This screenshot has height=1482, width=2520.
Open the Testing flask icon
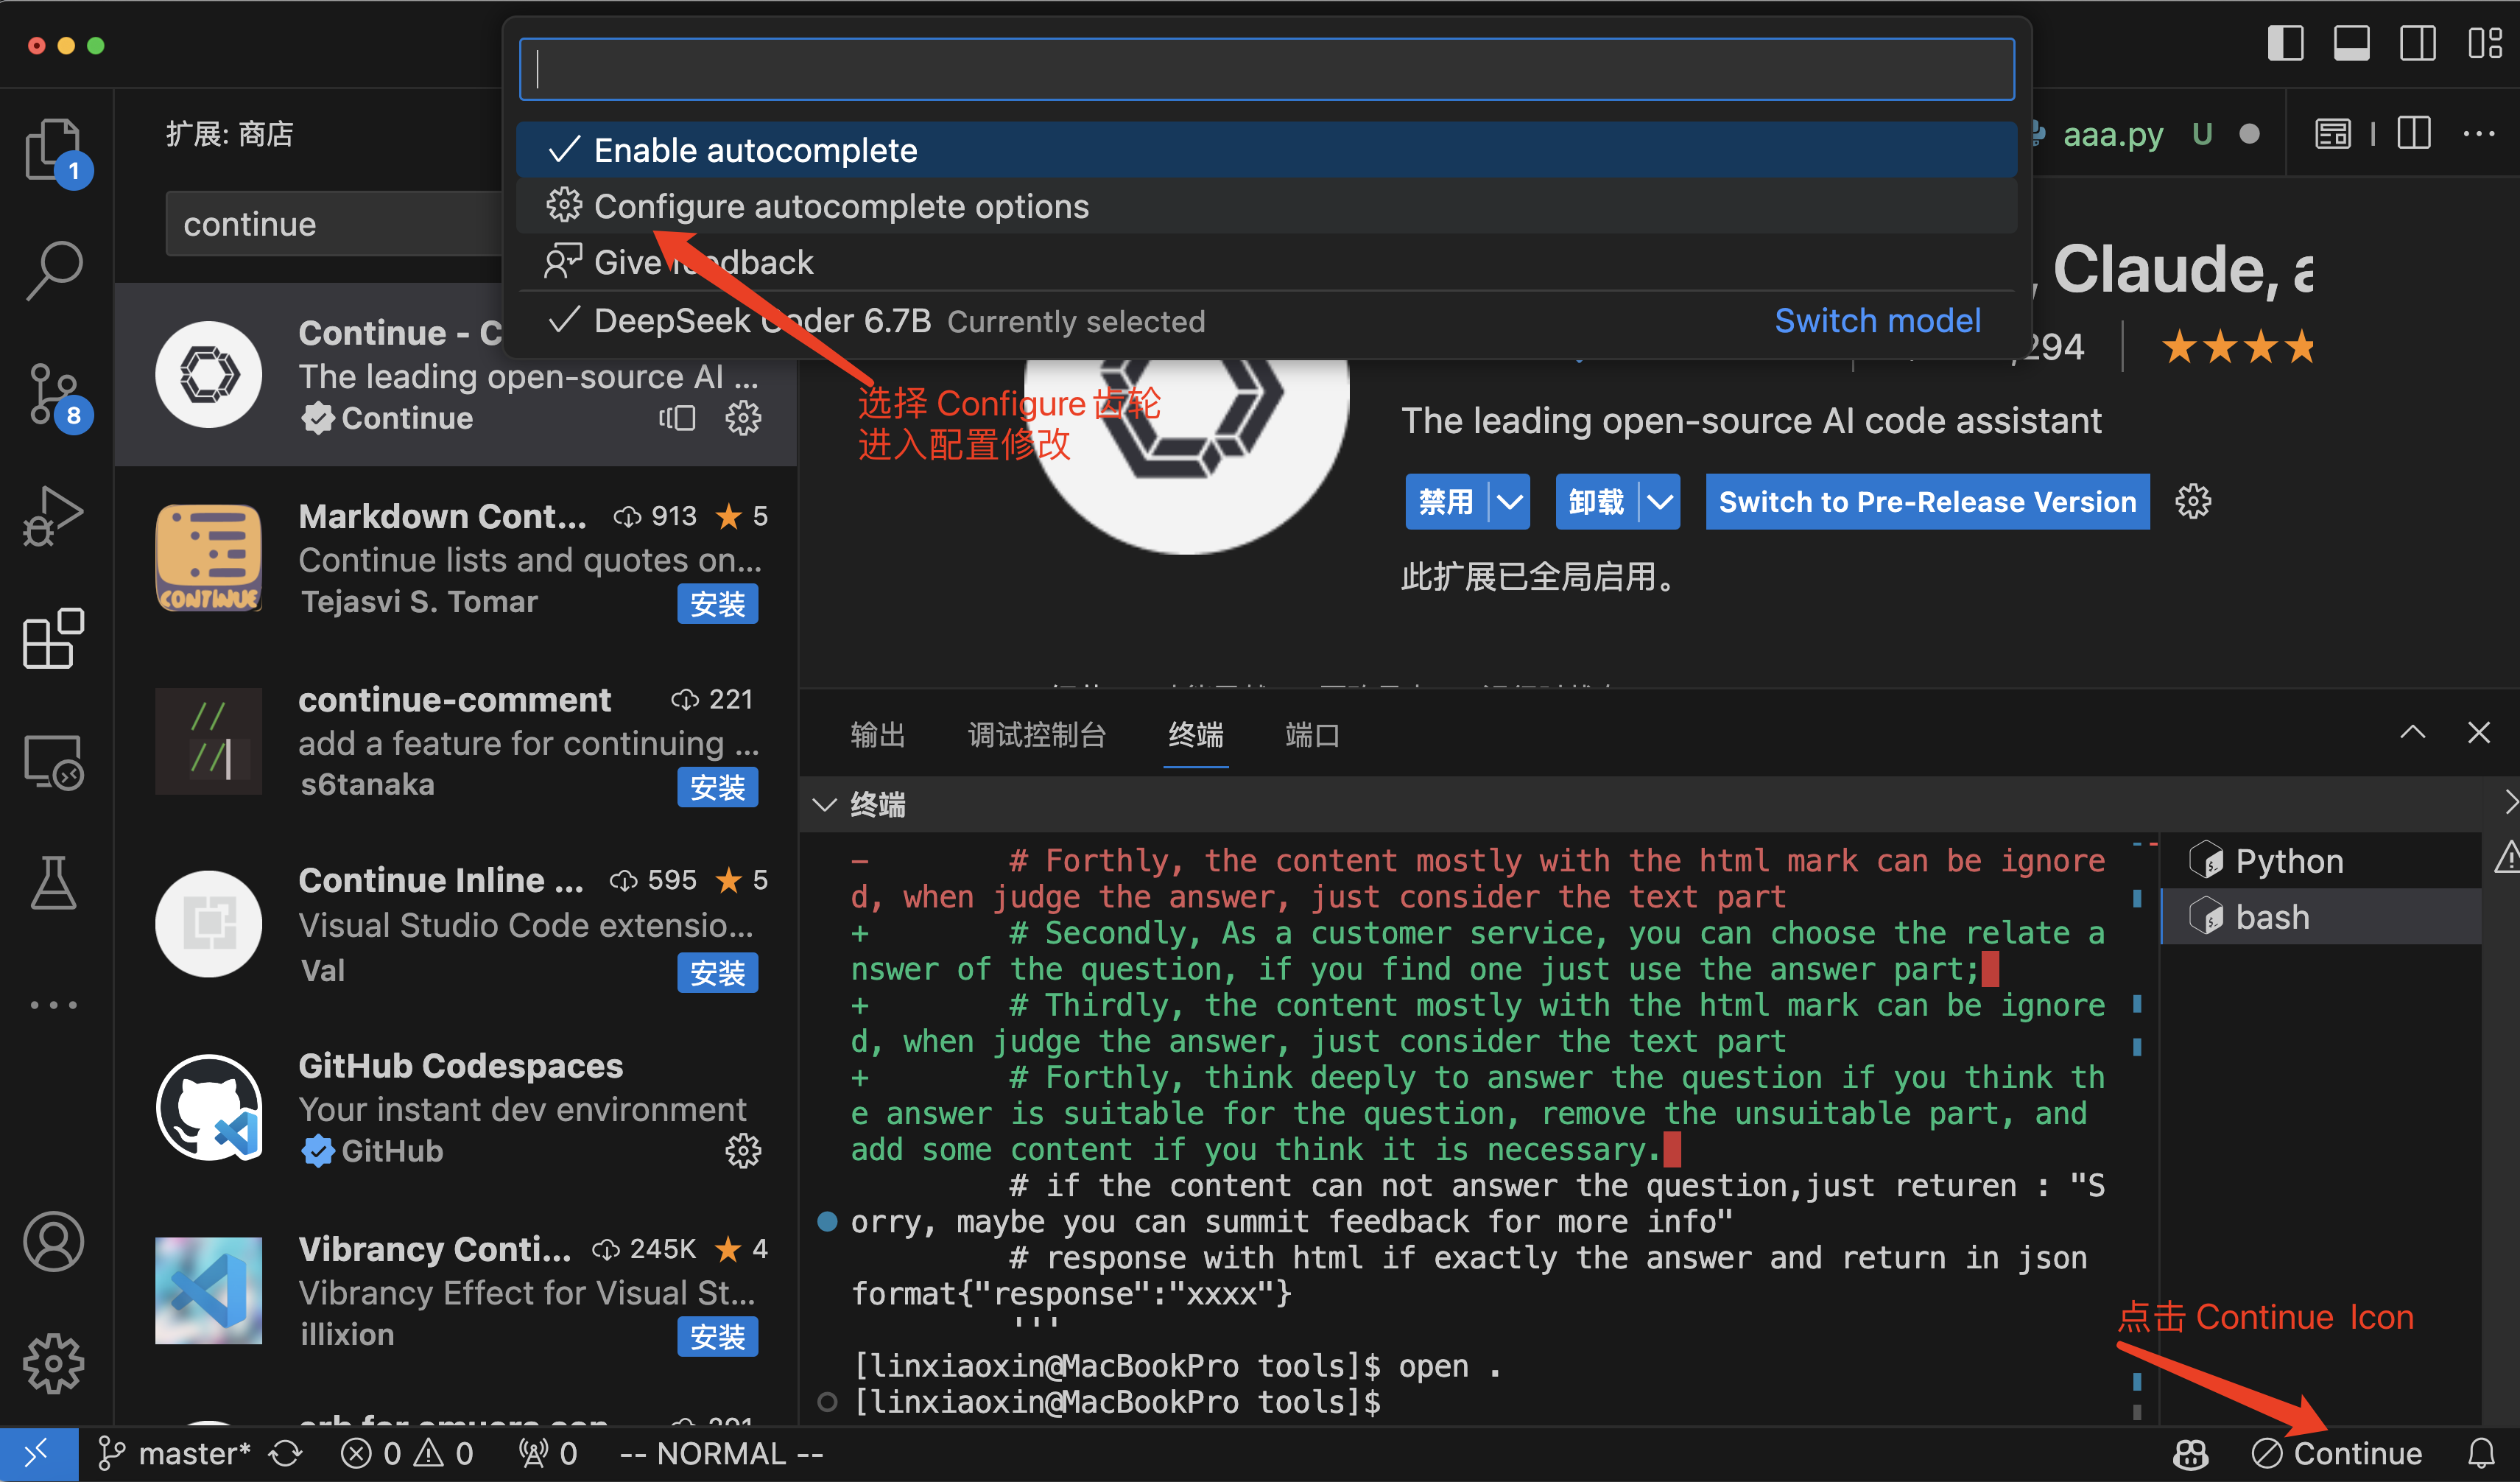(x=53, y=883)
